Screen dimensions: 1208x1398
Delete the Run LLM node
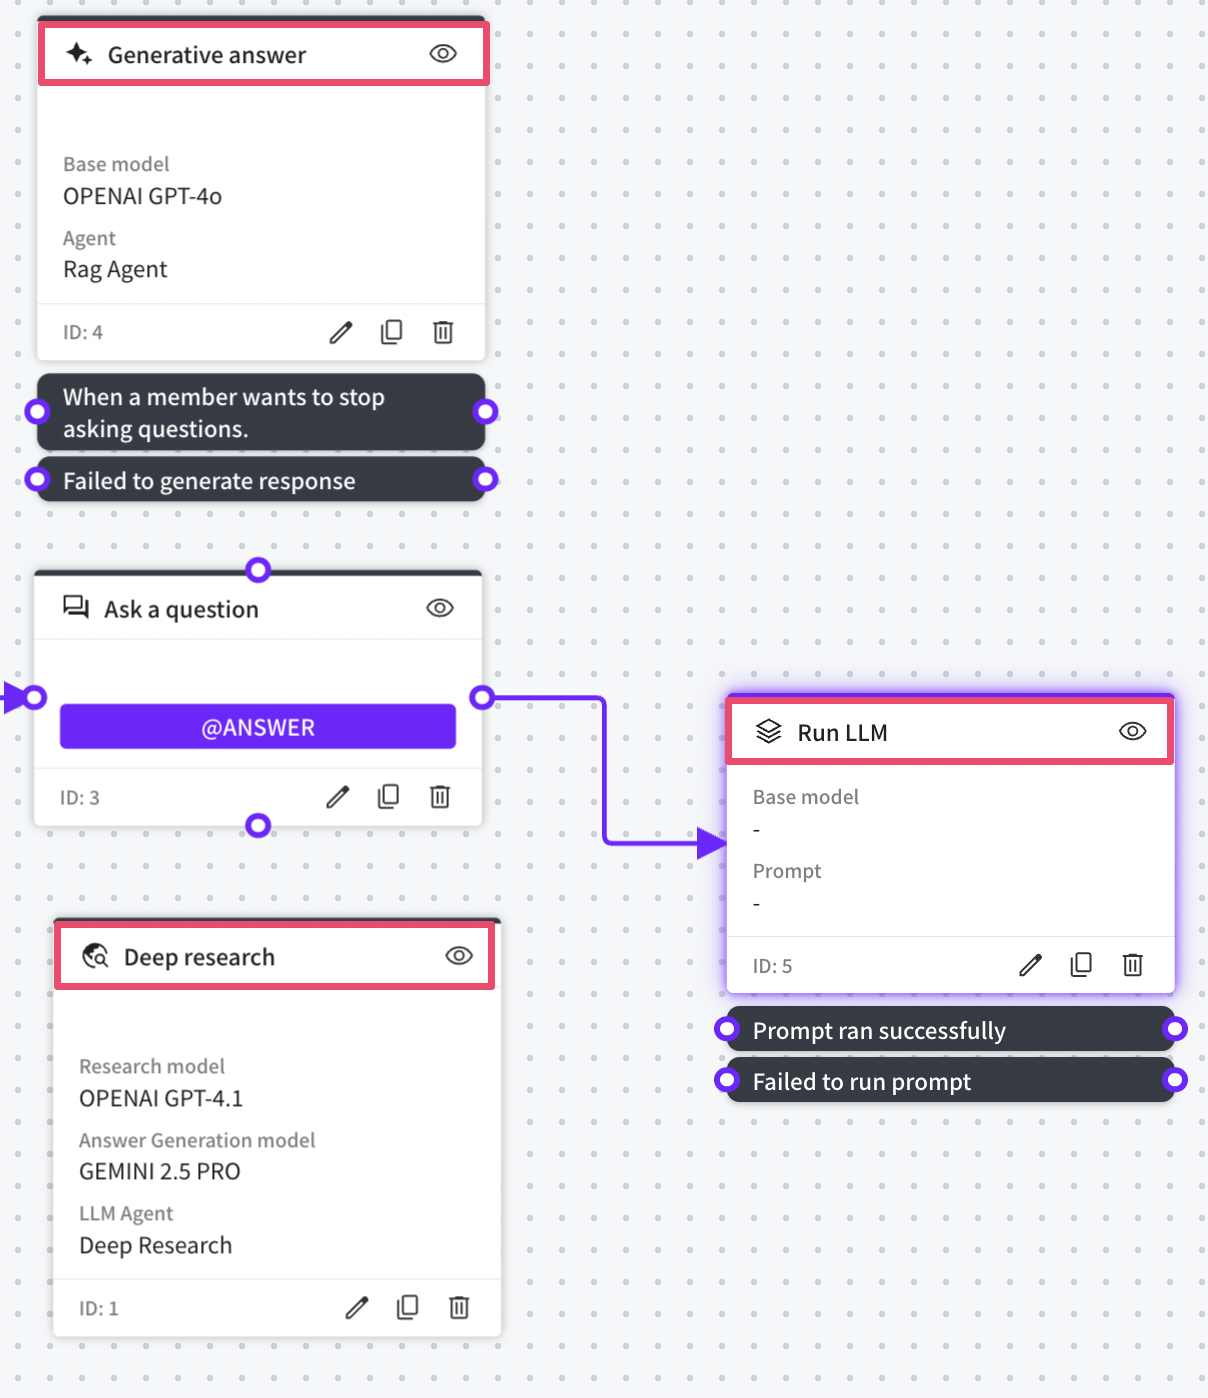click(1132, 965)
